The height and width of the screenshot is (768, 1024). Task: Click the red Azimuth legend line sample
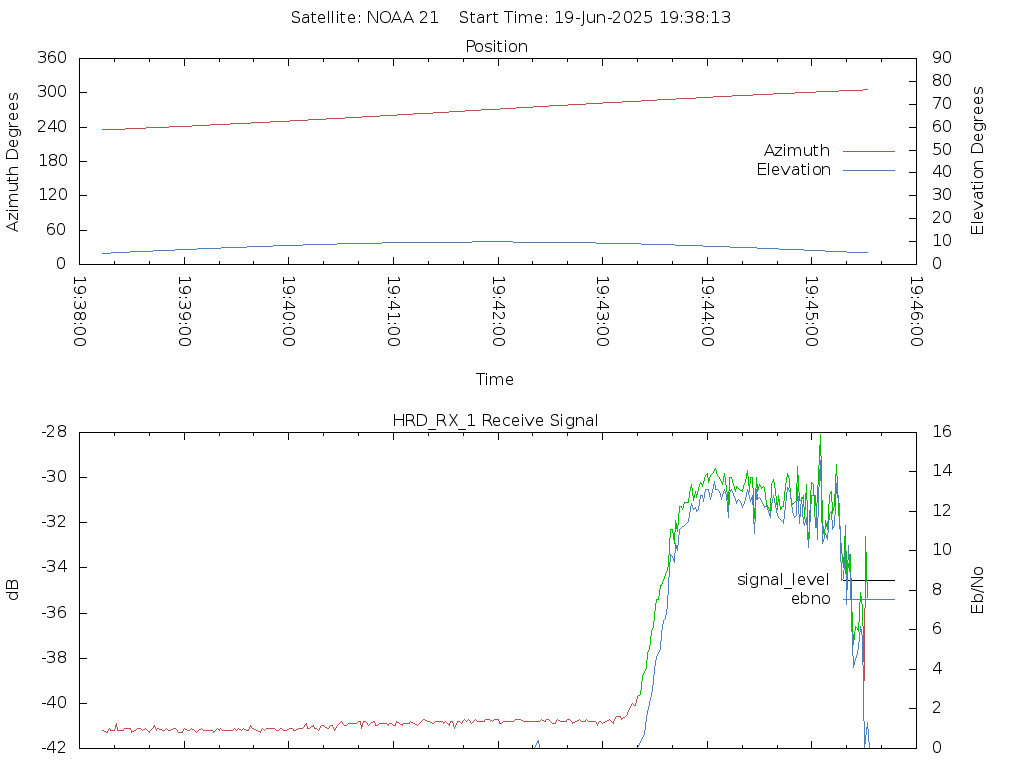pyautogui.click(x=869, y=151)
